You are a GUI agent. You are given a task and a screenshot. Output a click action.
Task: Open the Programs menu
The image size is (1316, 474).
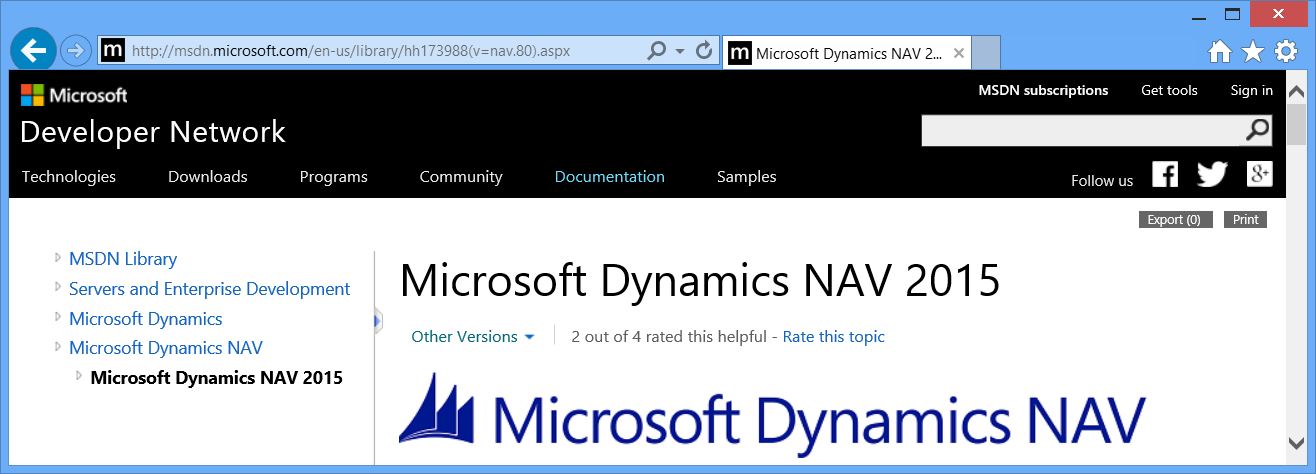coord(334,177)
